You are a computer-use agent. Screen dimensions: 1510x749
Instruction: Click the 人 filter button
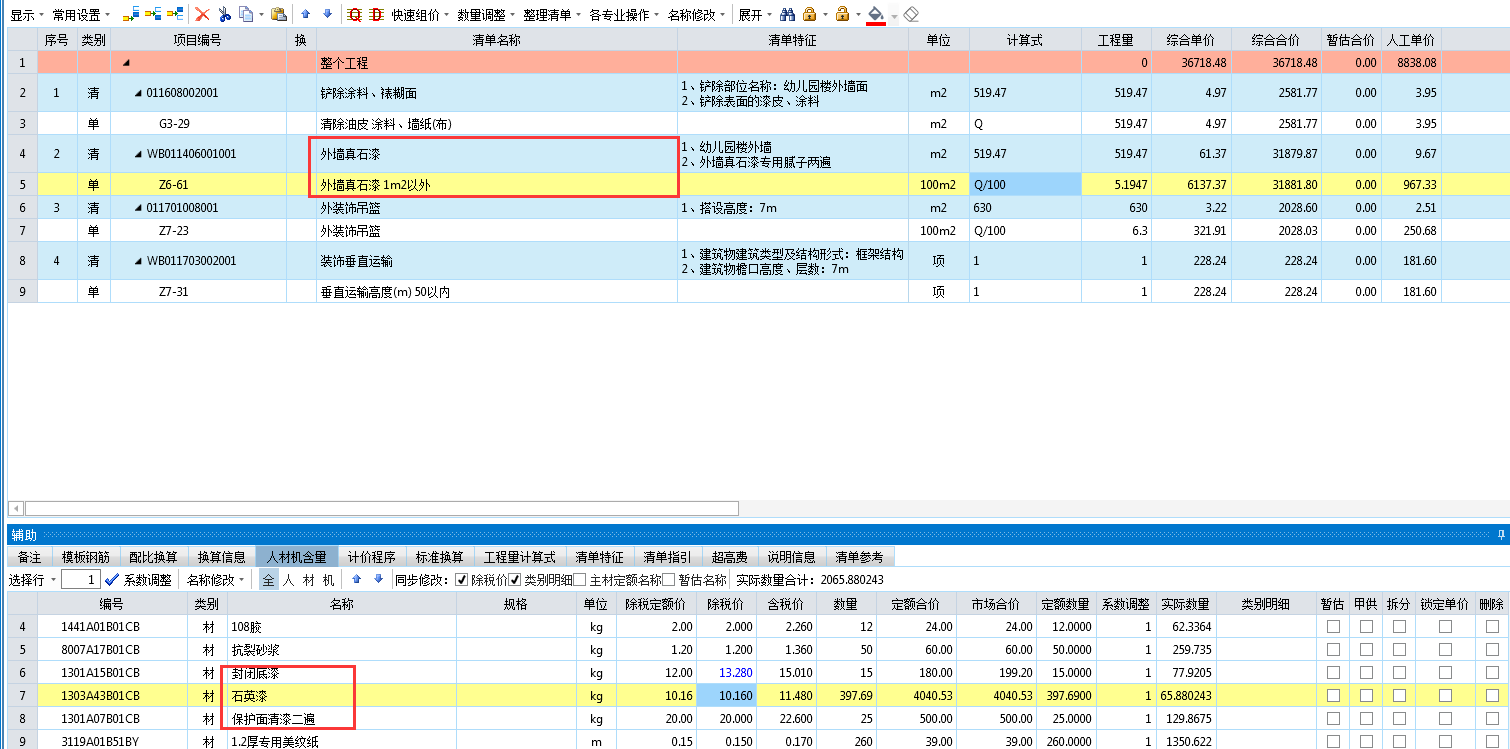coord(288,579)
